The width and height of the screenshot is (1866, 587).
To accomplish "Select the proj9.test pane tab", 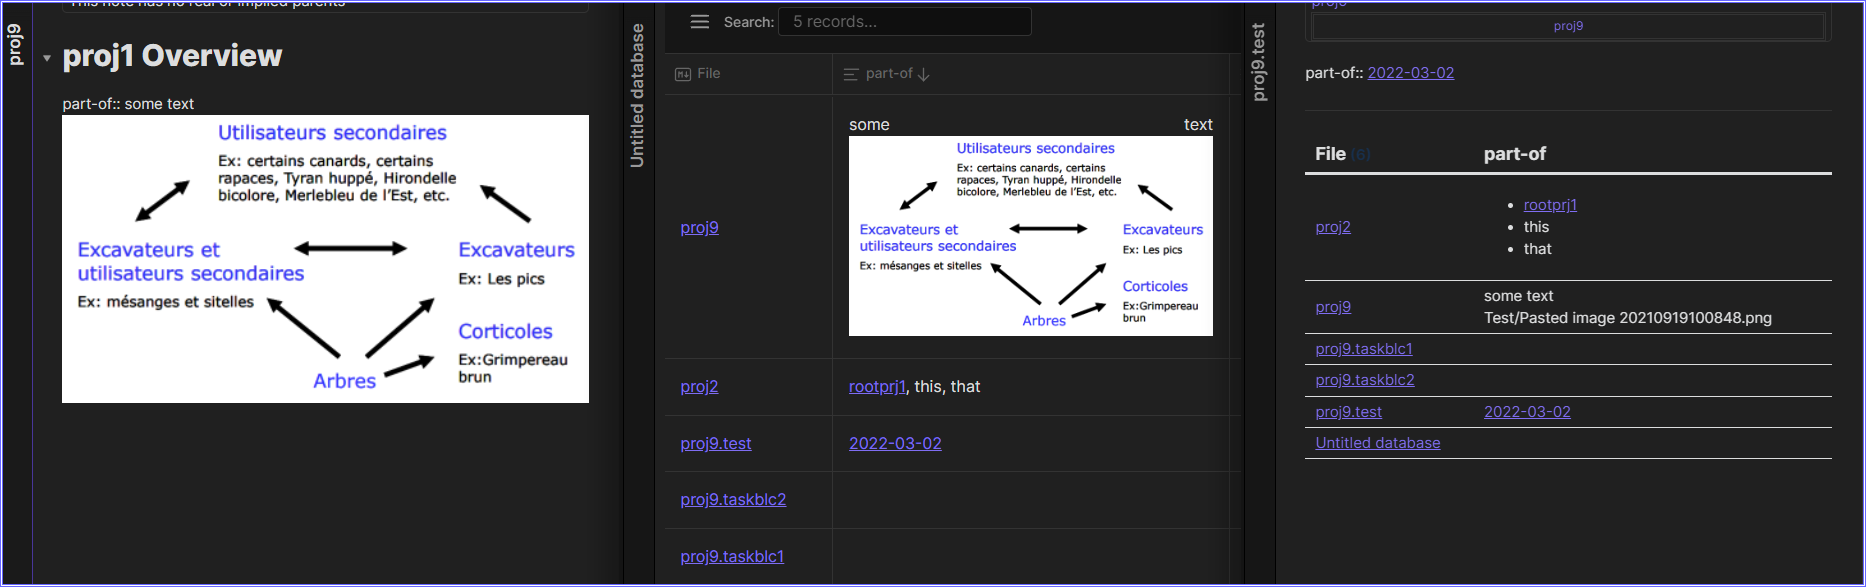I will pos(1259,62).
